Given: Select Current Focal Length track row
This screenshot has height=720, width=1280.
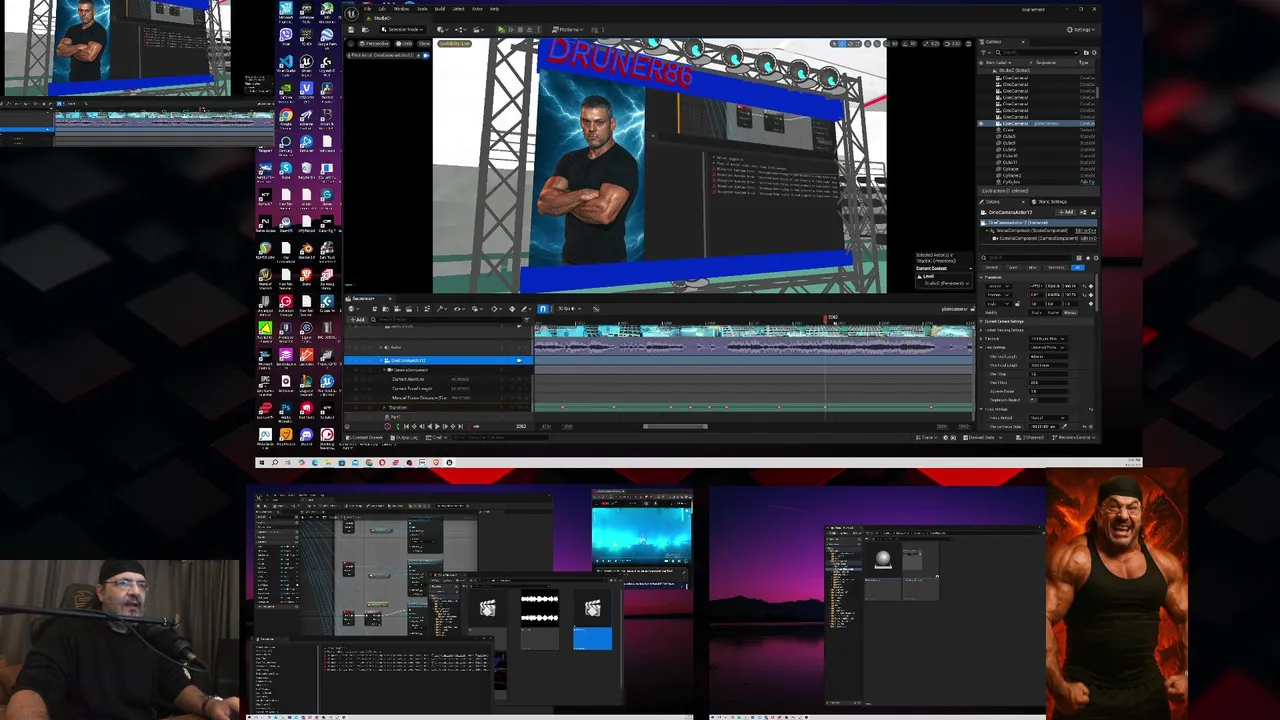Looking at the screenshot, I should [x=437, y=388].
